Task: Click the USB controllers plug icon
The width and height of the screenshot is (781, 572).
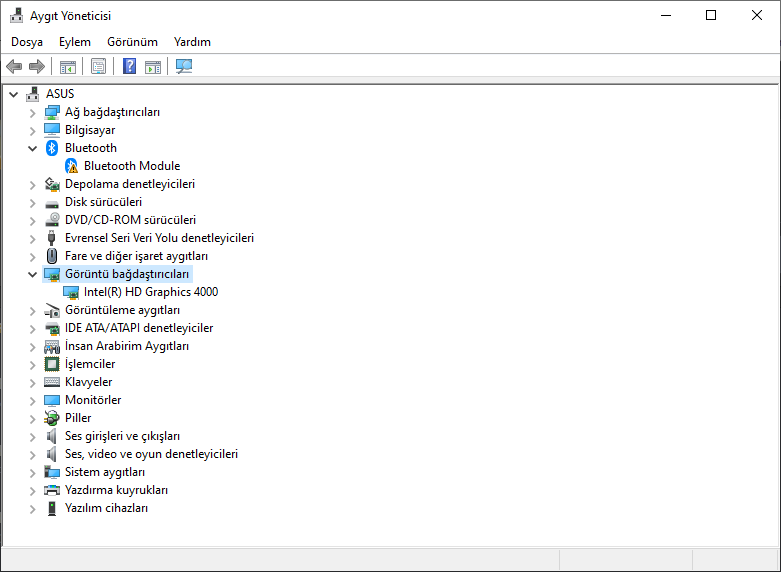Action: click(x=51, y=238)
